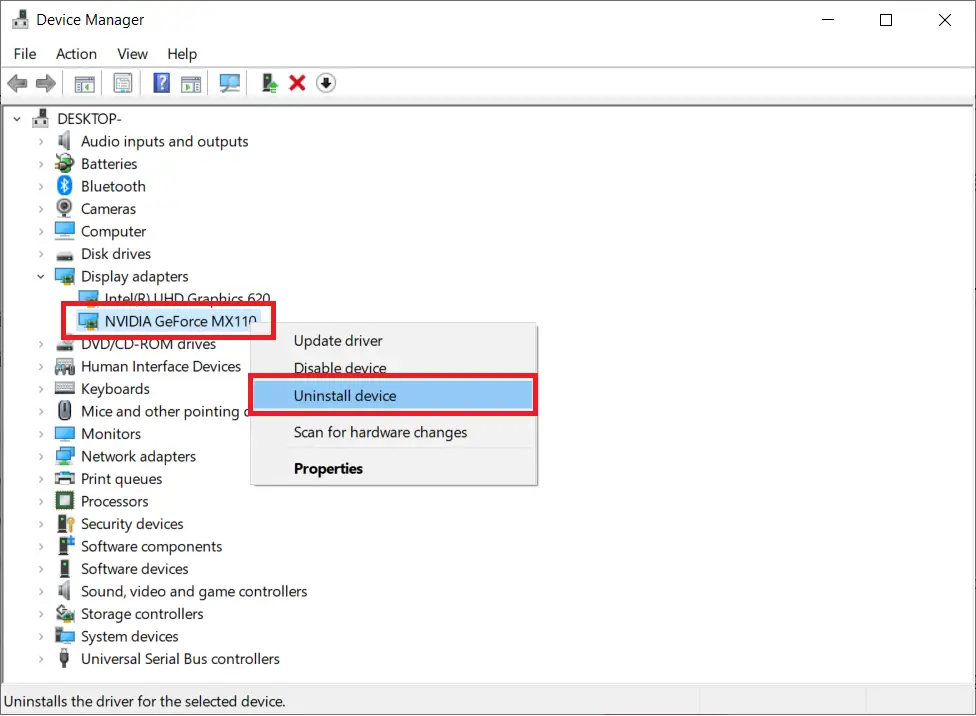The height and width of the screenshot is (716, 976).
Task: Expand the Bluetooth category chevron
Action: click(x=41, y=186)
